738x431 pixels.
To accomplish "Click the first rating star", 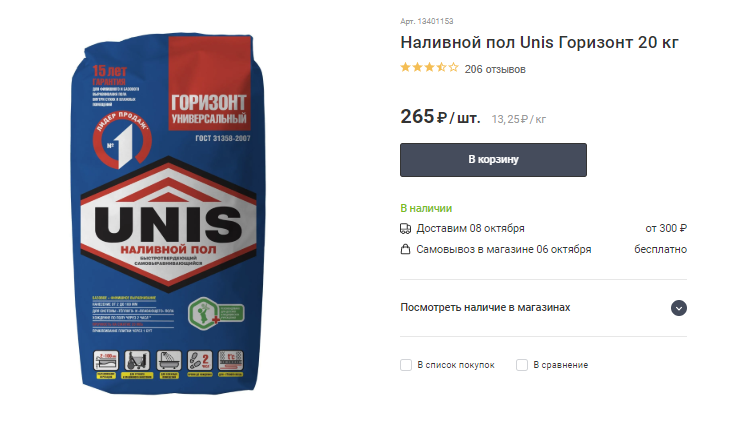I will point(405,67).
